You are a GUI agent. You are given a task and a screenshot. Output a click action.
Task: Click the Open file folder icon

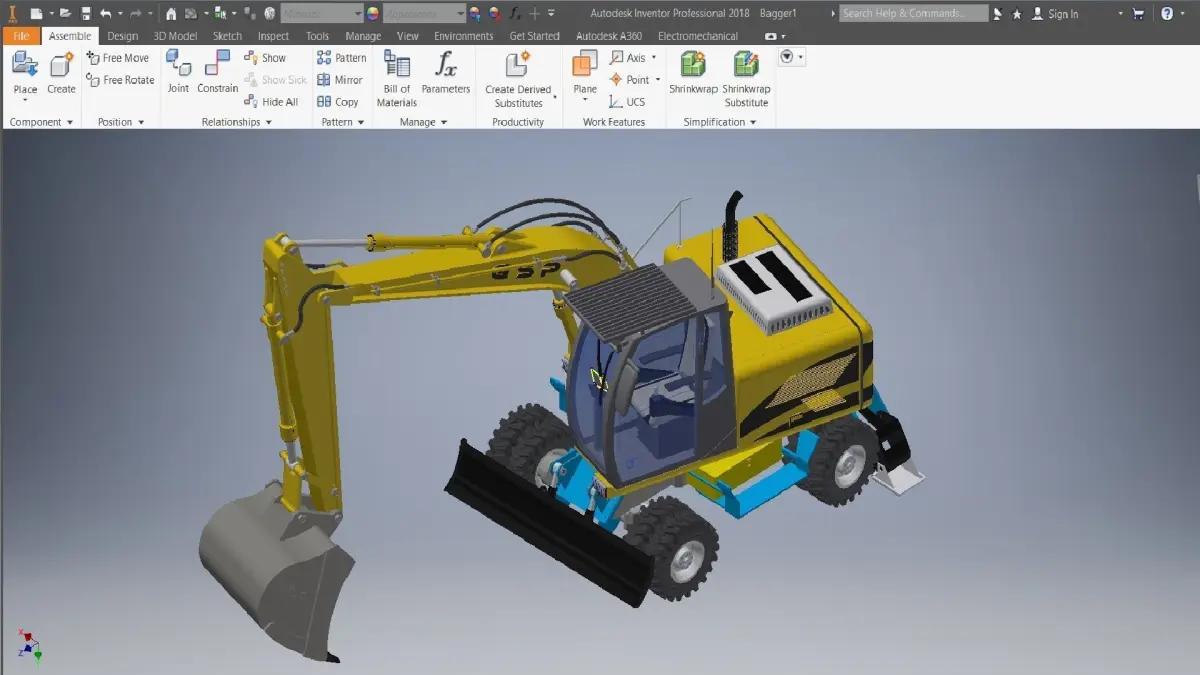point(64,14)
